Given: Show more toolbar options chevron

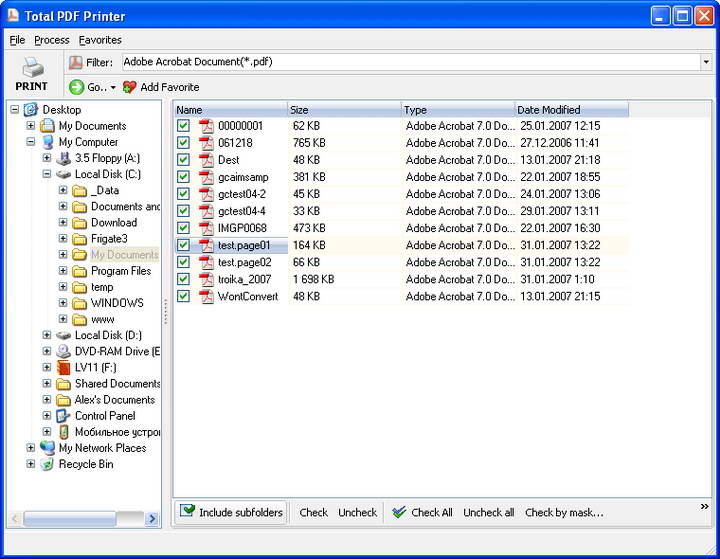Looking at the screenshot, I should pyautogui.click(x=704, y=507).
